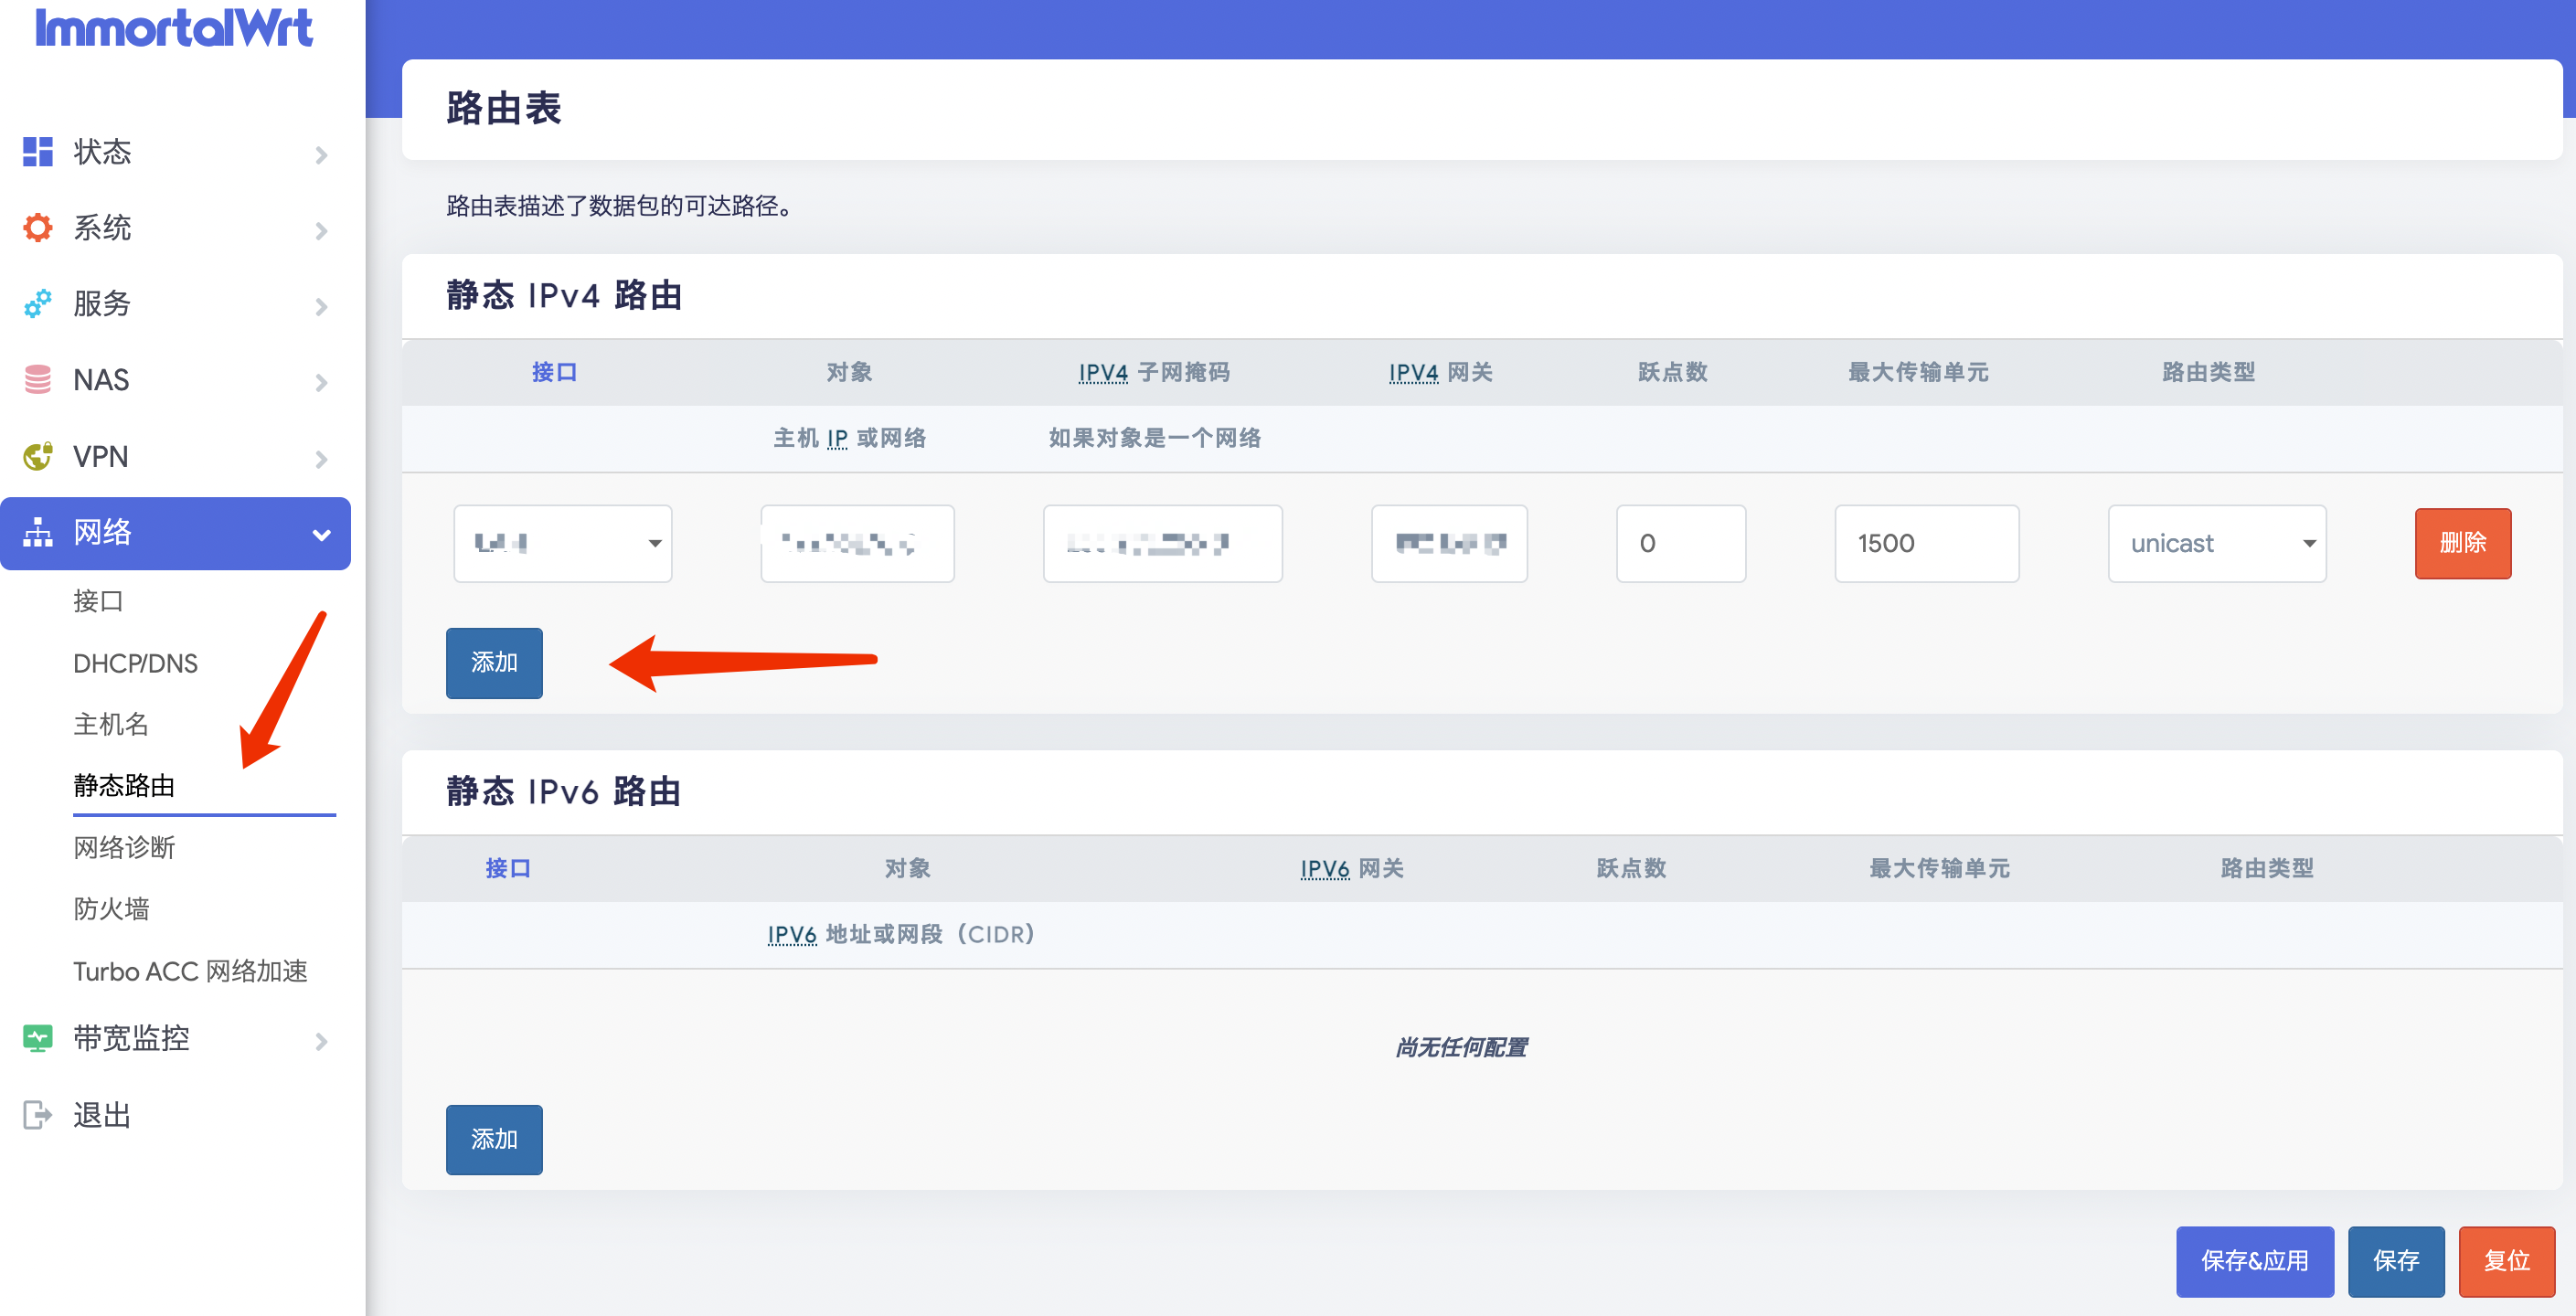Click the VPN globe icon

(38, 456)
